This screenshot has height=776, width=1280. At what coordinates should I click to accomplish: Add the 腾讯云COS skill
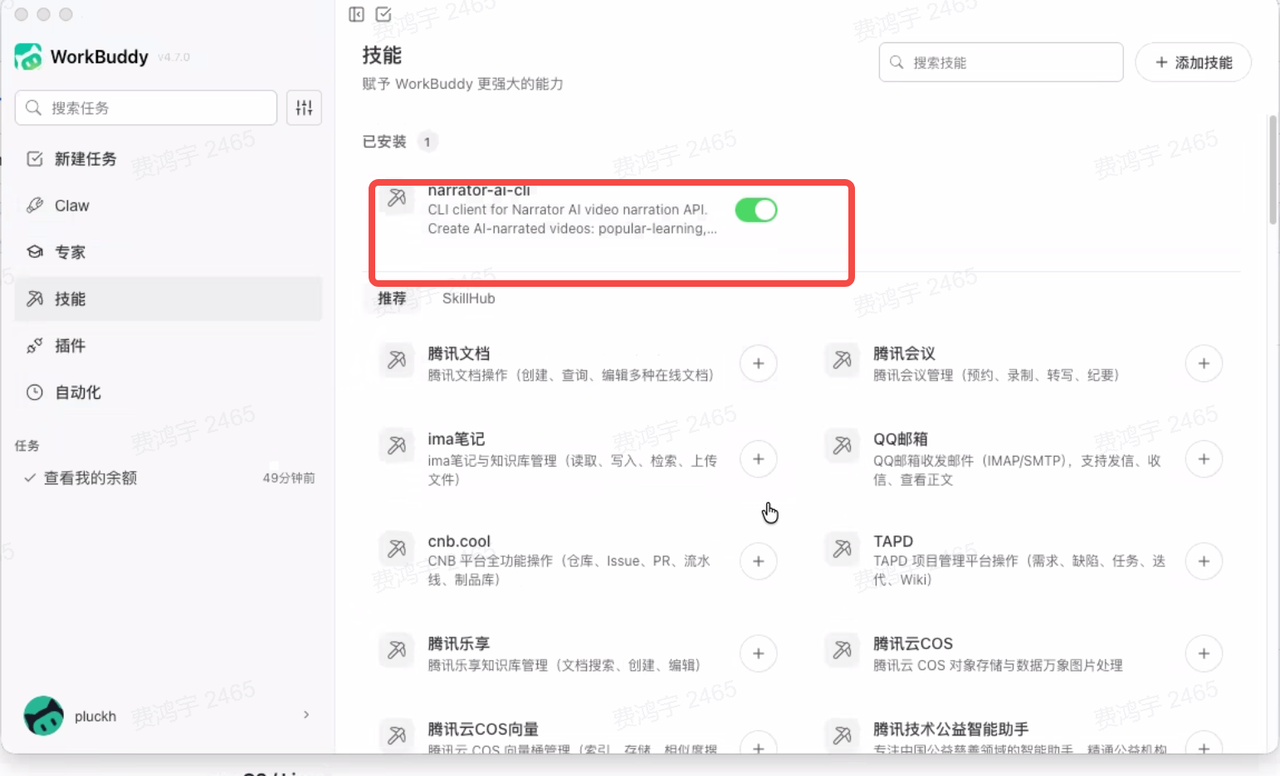(1204, 654)
